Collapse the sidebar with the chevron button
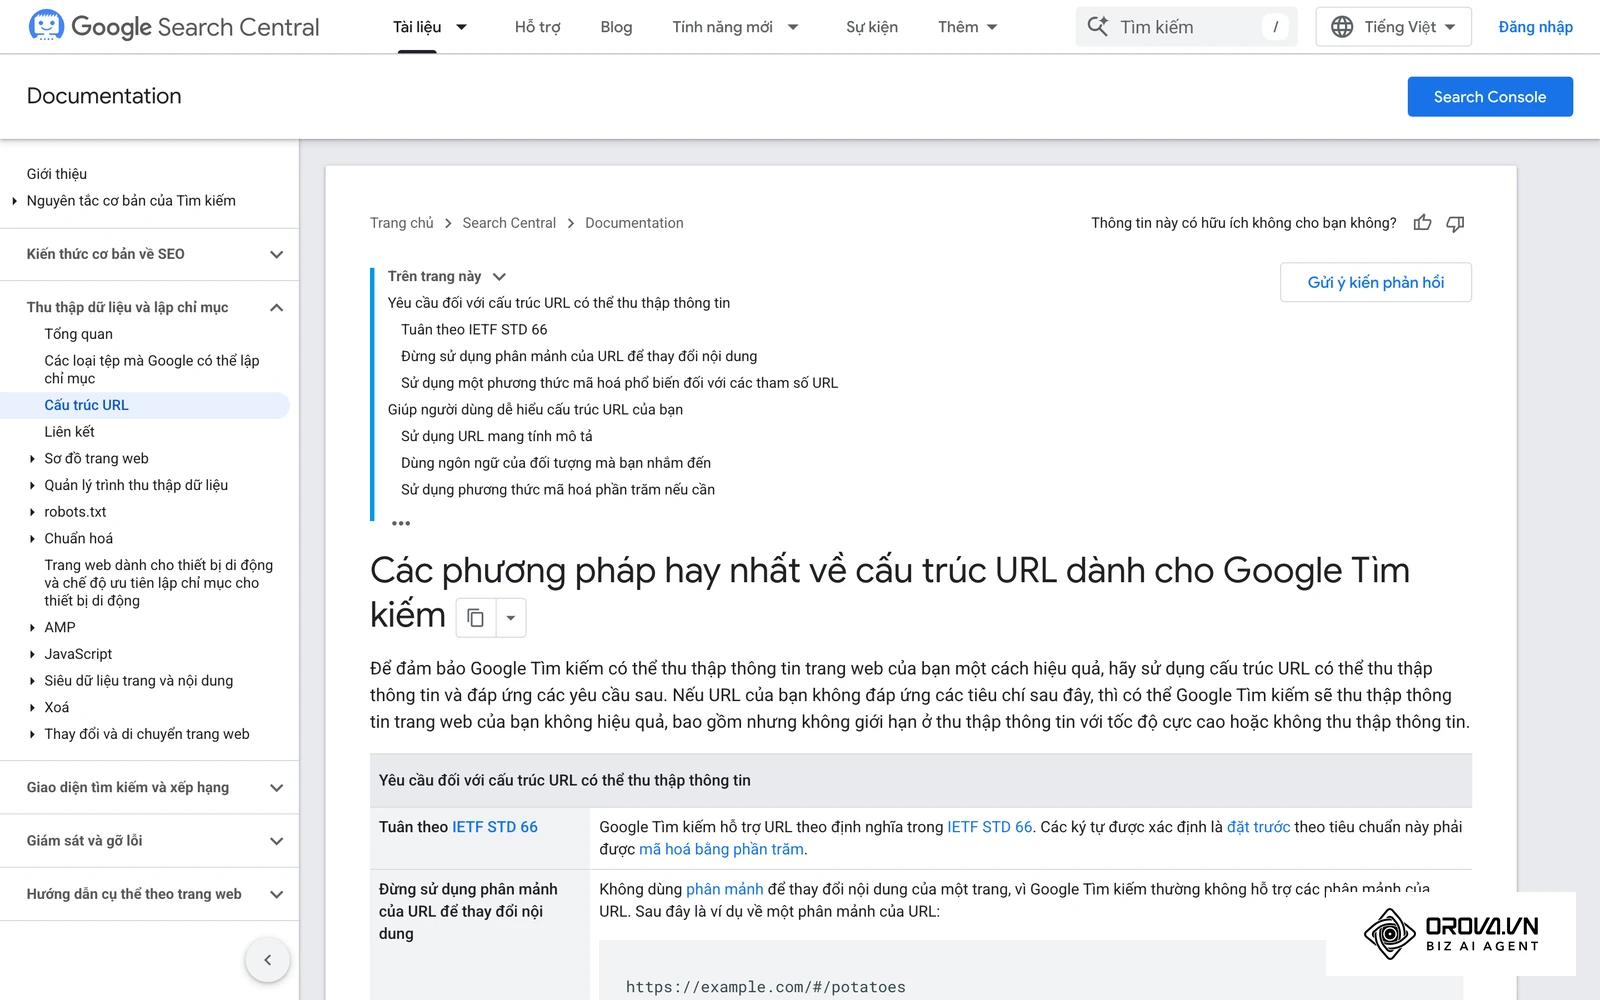Viewport: 1600px width, 1000px height. click(267, 960)
